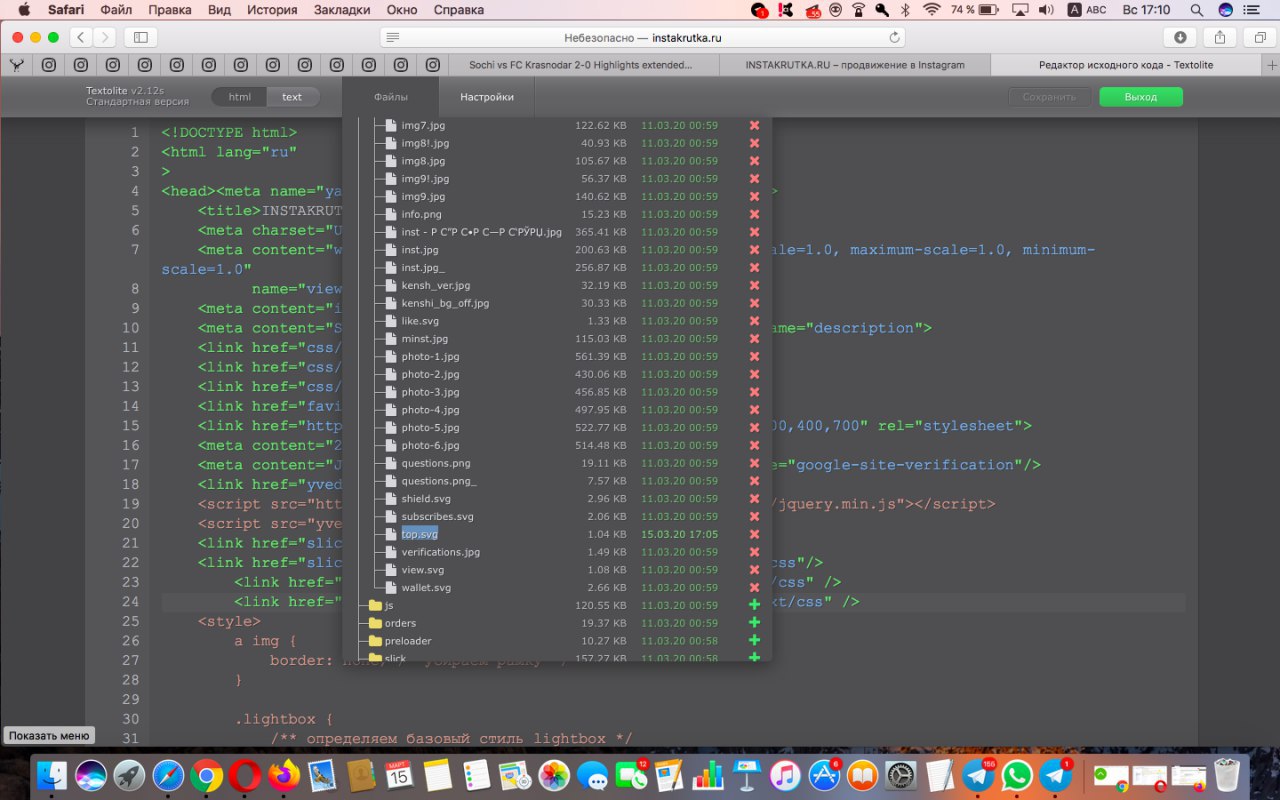Image resolution: width=1280 pixels, height=800 pixels.
Task: Show all tabs overview button
Action: [1259, 37]
